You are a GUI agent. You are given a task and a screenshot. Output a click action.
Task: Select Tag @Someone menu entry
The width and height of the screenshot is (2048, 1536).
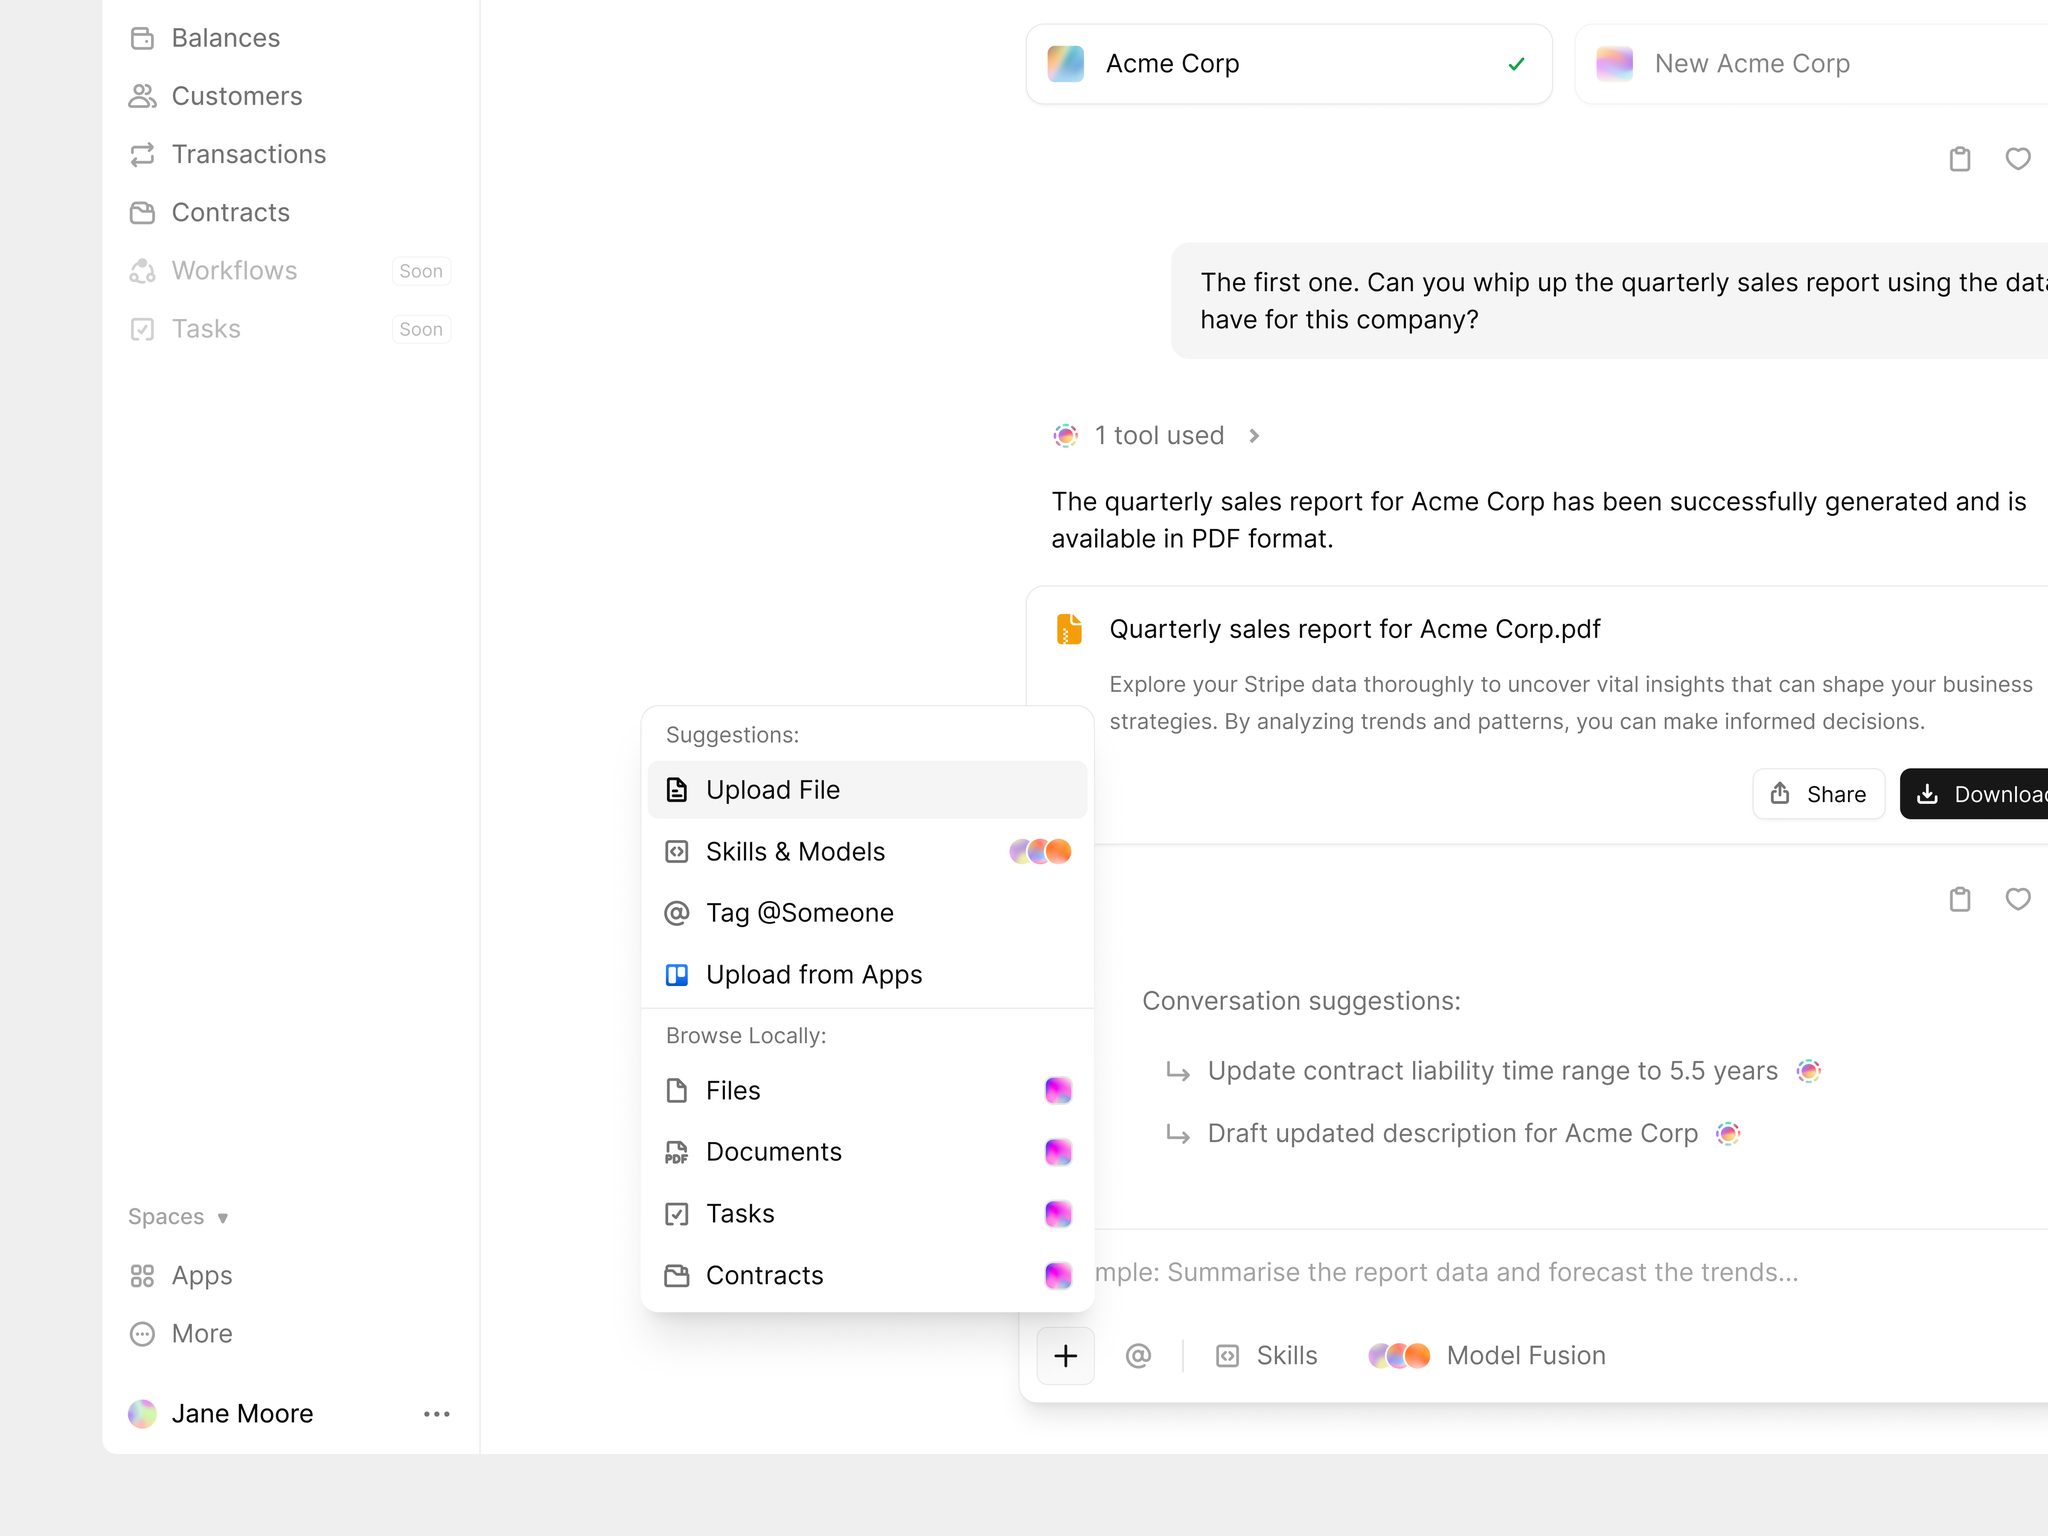click(x=867, y=913)
